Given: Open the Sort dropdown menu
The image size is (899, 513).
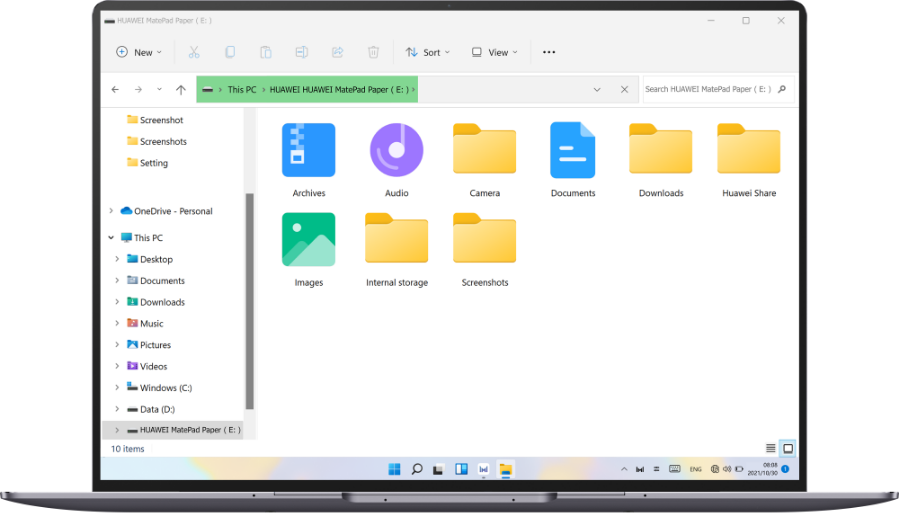Looking at the screenshot, I should pos(428,52).
